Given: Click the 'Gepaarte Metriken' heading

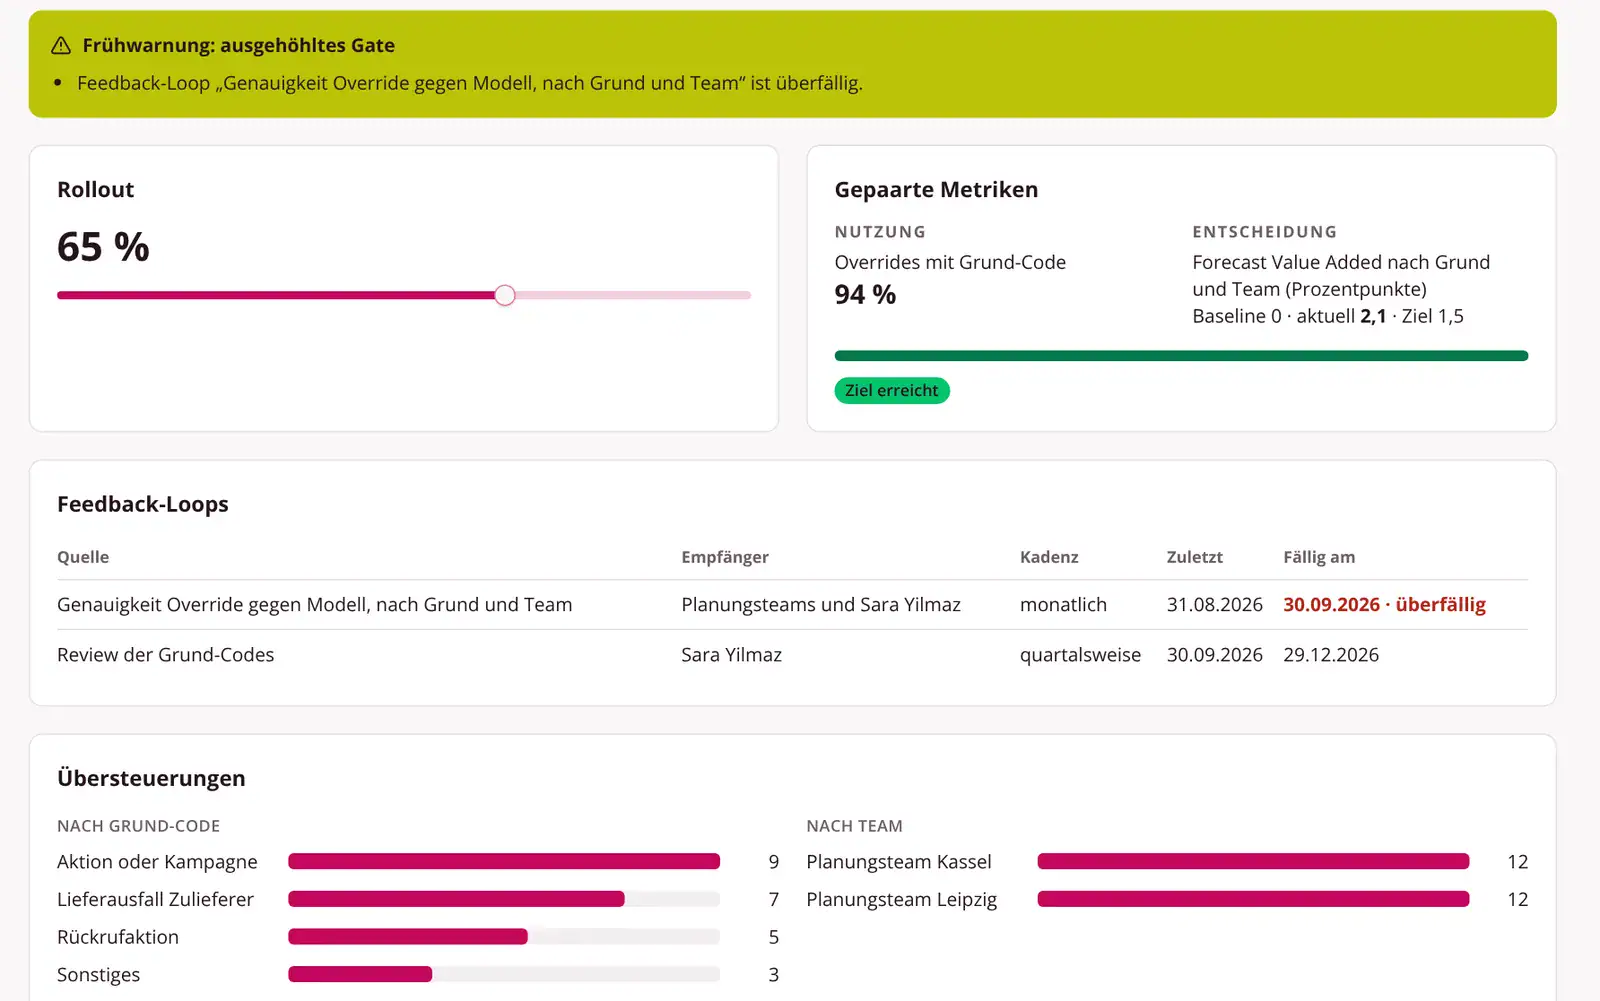Looking at the screenshot, I should coord(936,190).
